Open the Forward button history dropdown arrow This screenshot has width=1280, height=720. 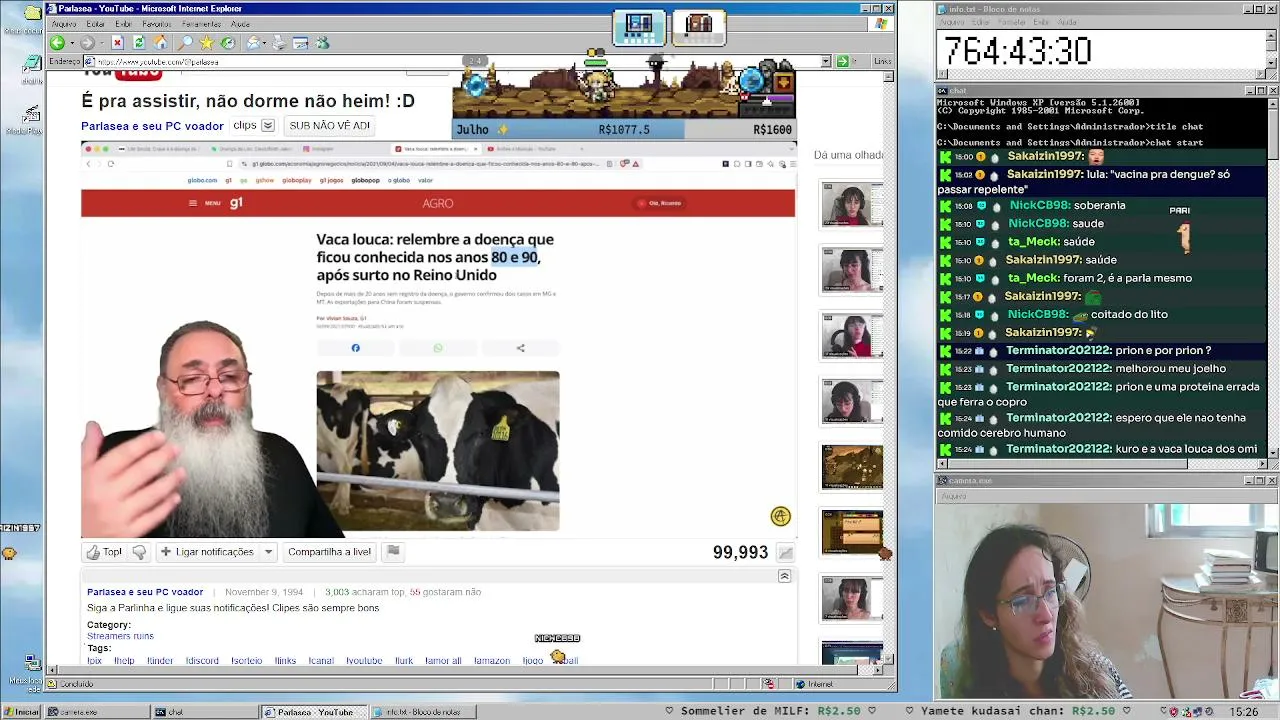100,43
